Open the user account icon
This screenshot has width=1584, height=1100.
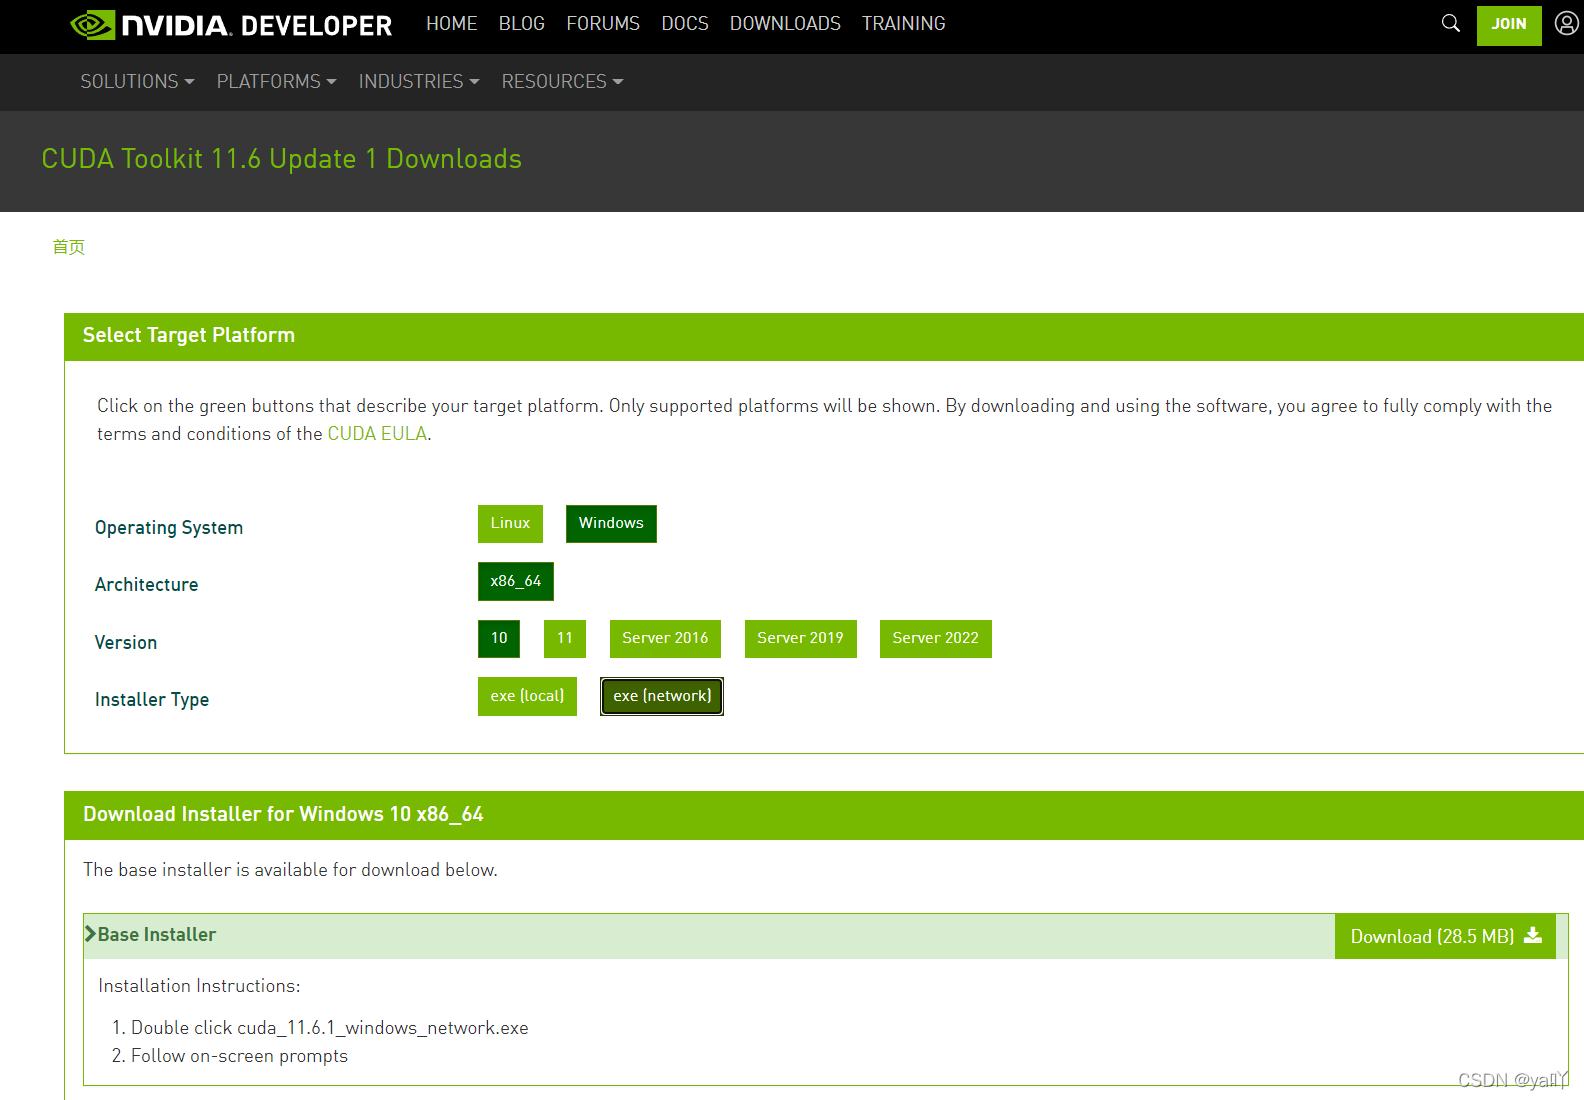(x=1567, y=23)
